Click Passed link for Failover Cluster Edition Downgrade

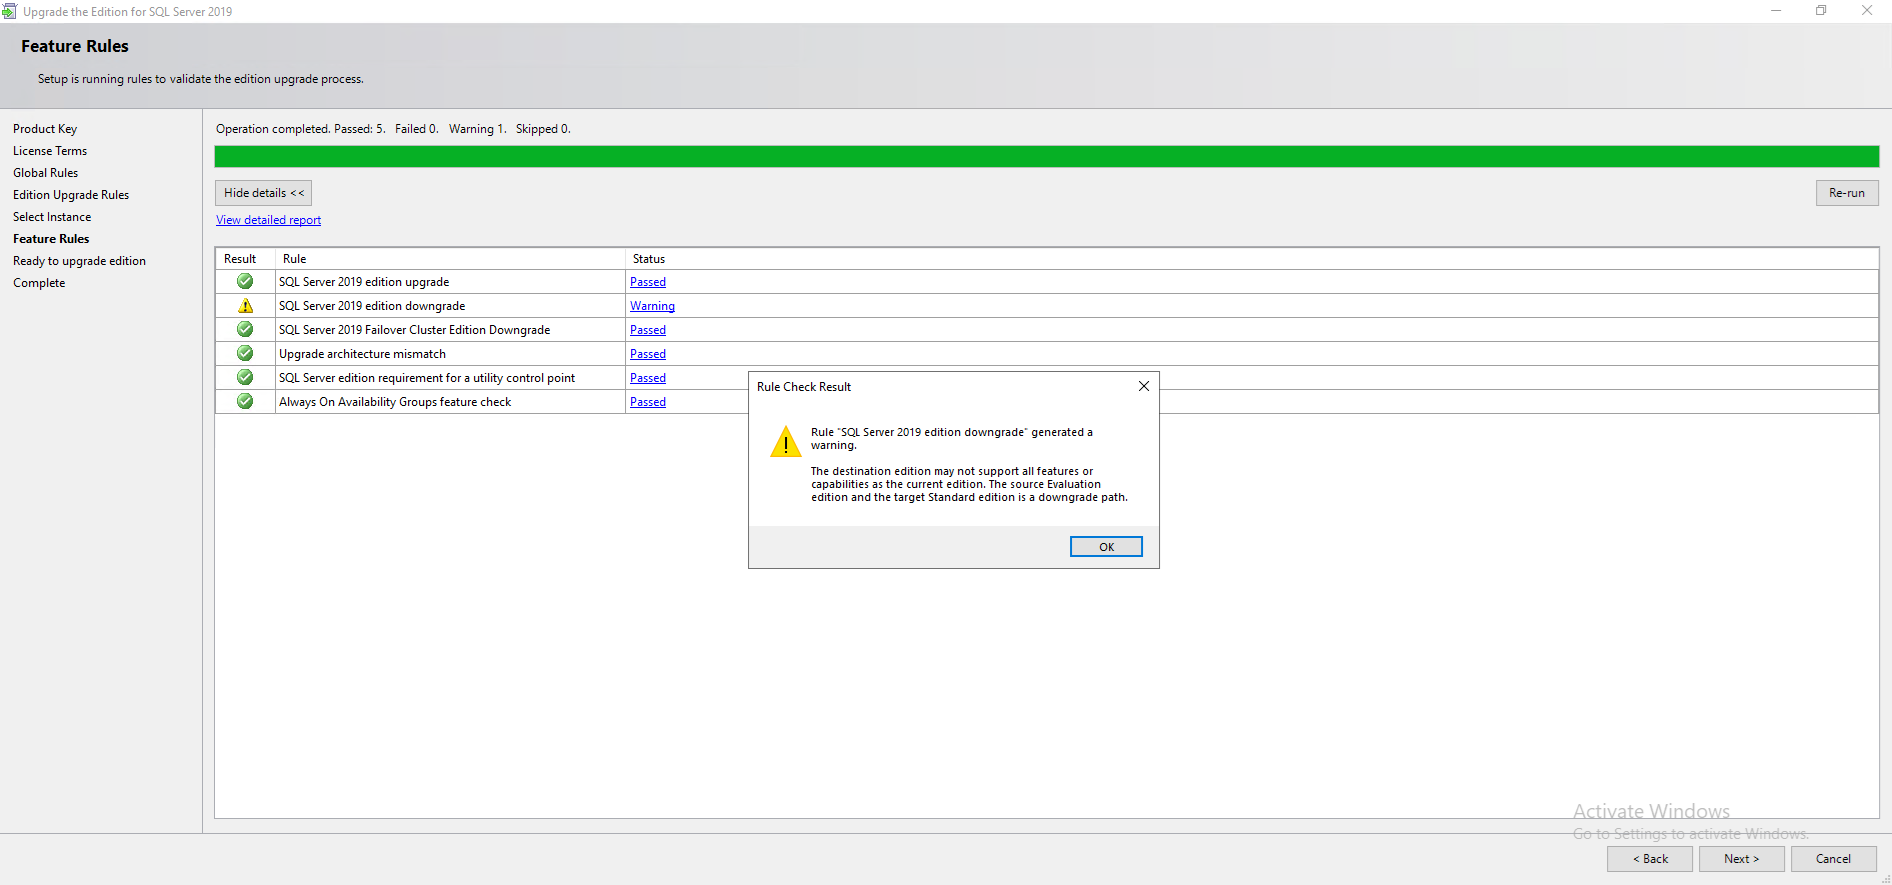coord(648,330)
